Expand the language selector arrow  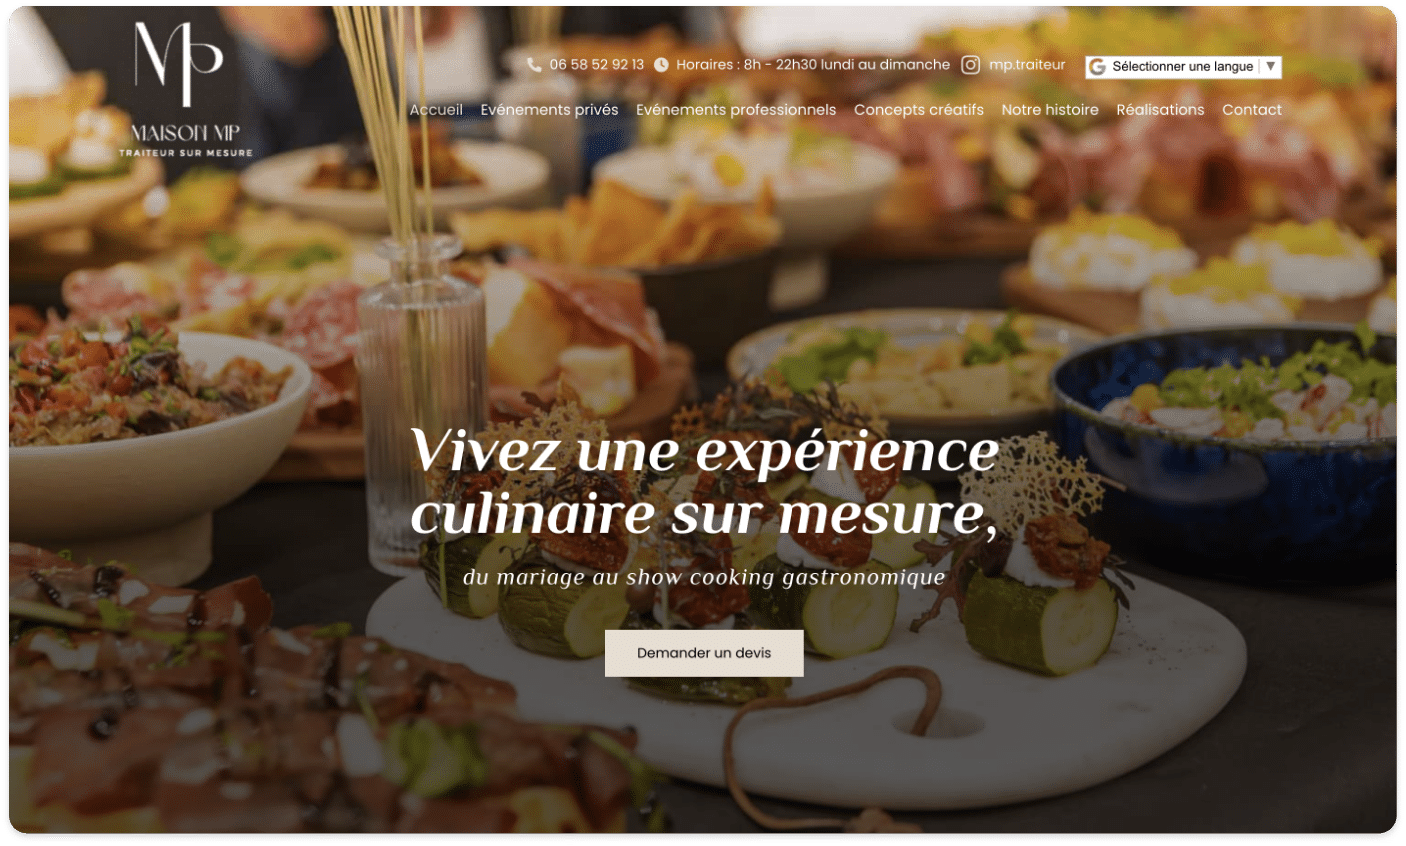coord(1271,66)
